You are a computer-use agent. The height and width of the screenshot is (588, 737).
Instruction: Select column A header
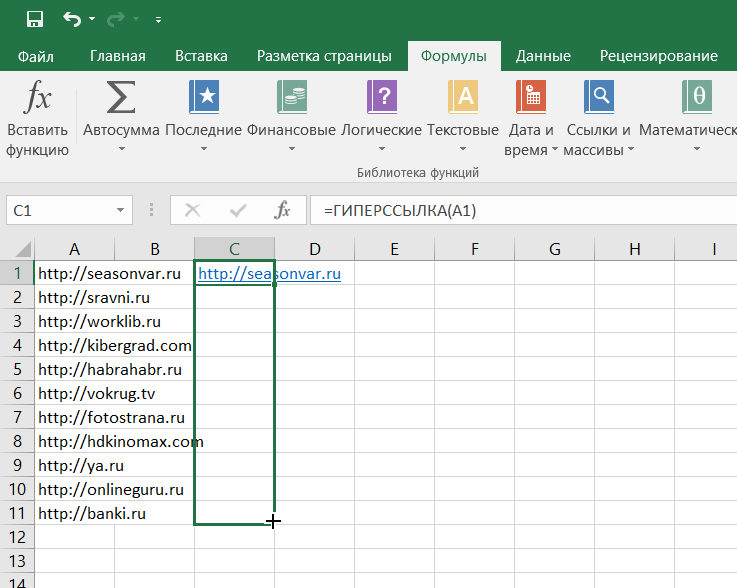tap(74, 249)
